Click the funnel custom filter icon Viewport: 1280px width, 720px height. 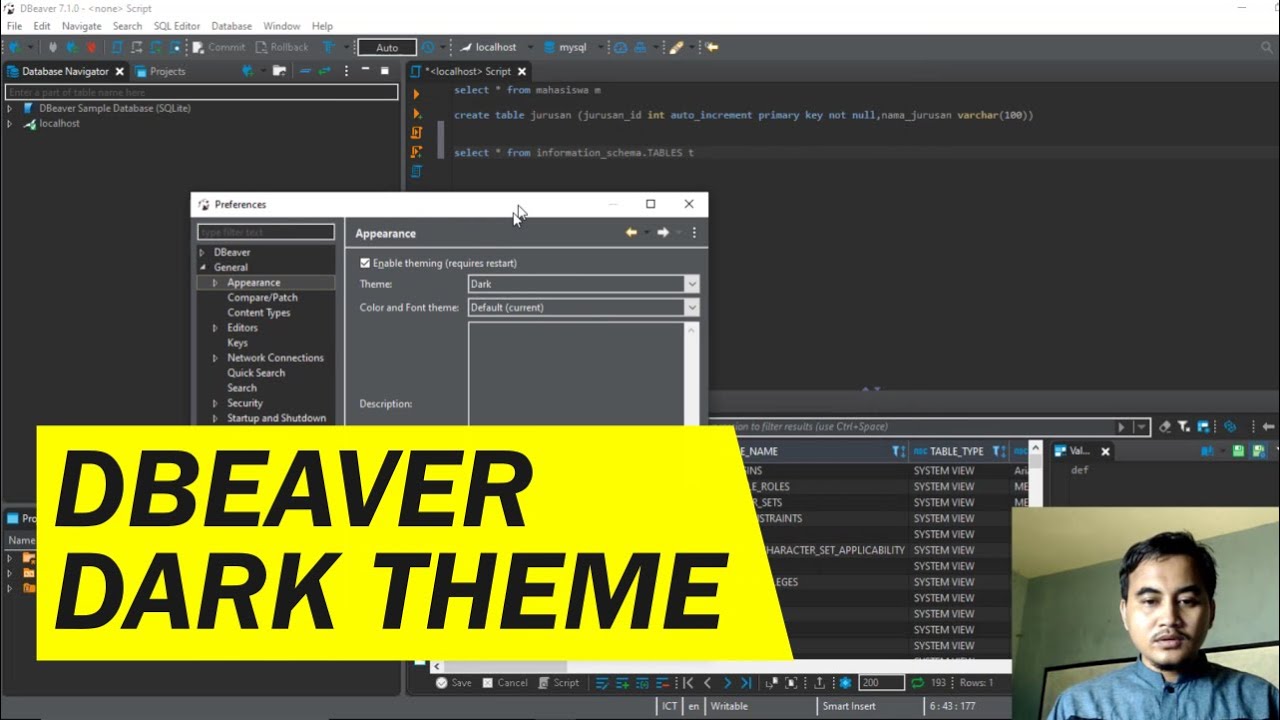coord(1185,427)
